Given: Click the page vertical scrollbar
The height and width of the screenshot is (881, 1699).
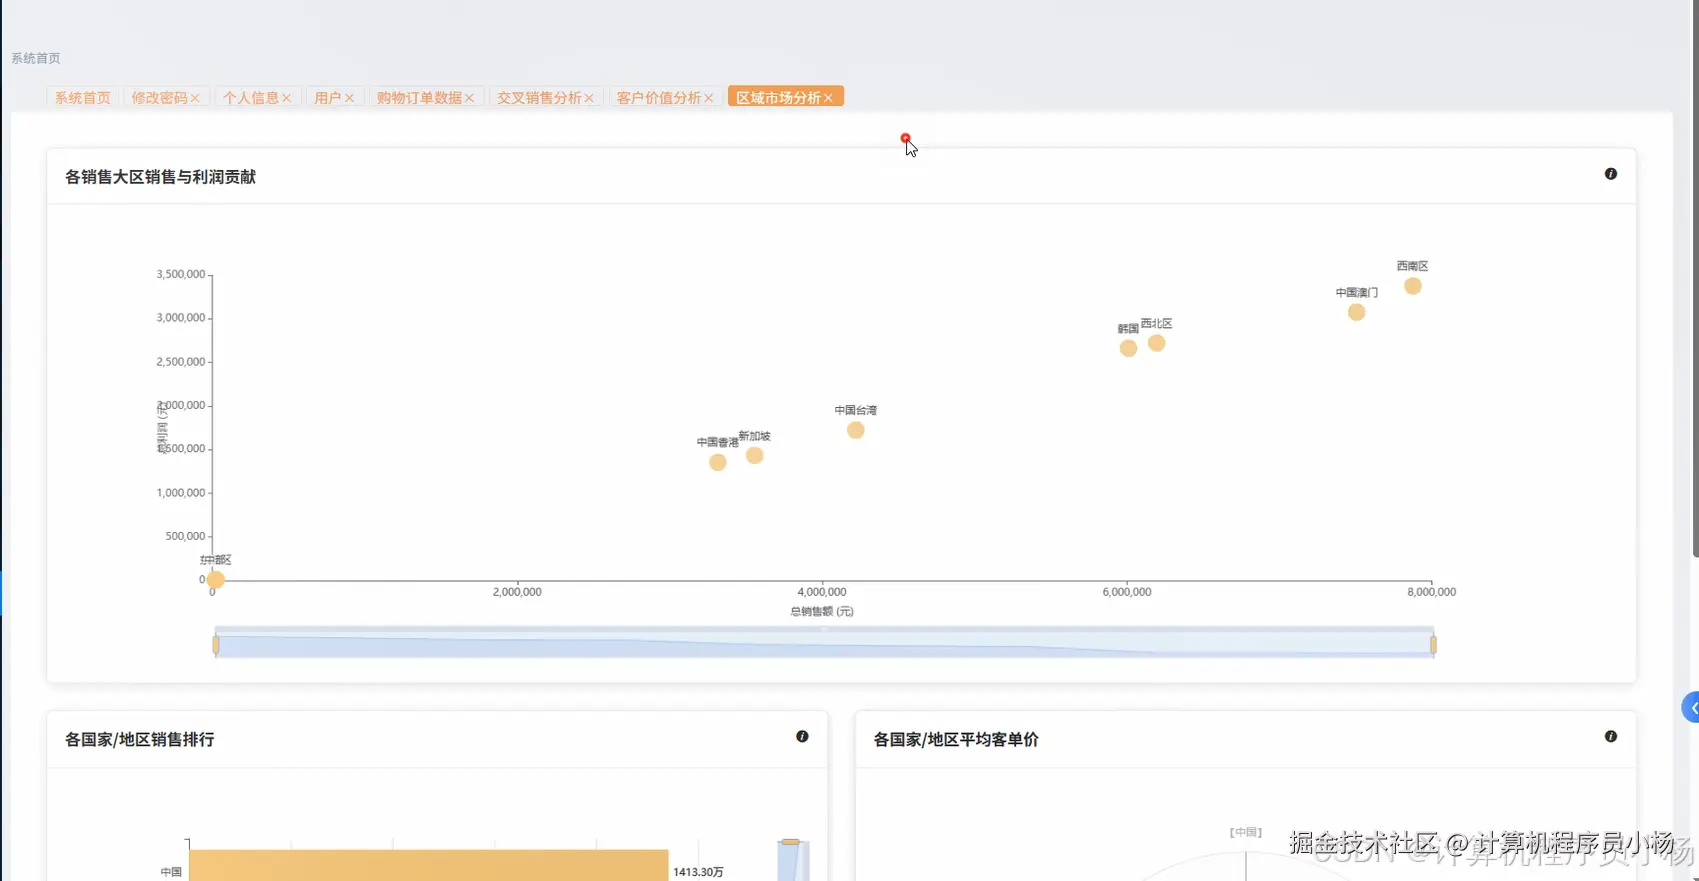Looking at the screenshot, I should (1695, 280).
